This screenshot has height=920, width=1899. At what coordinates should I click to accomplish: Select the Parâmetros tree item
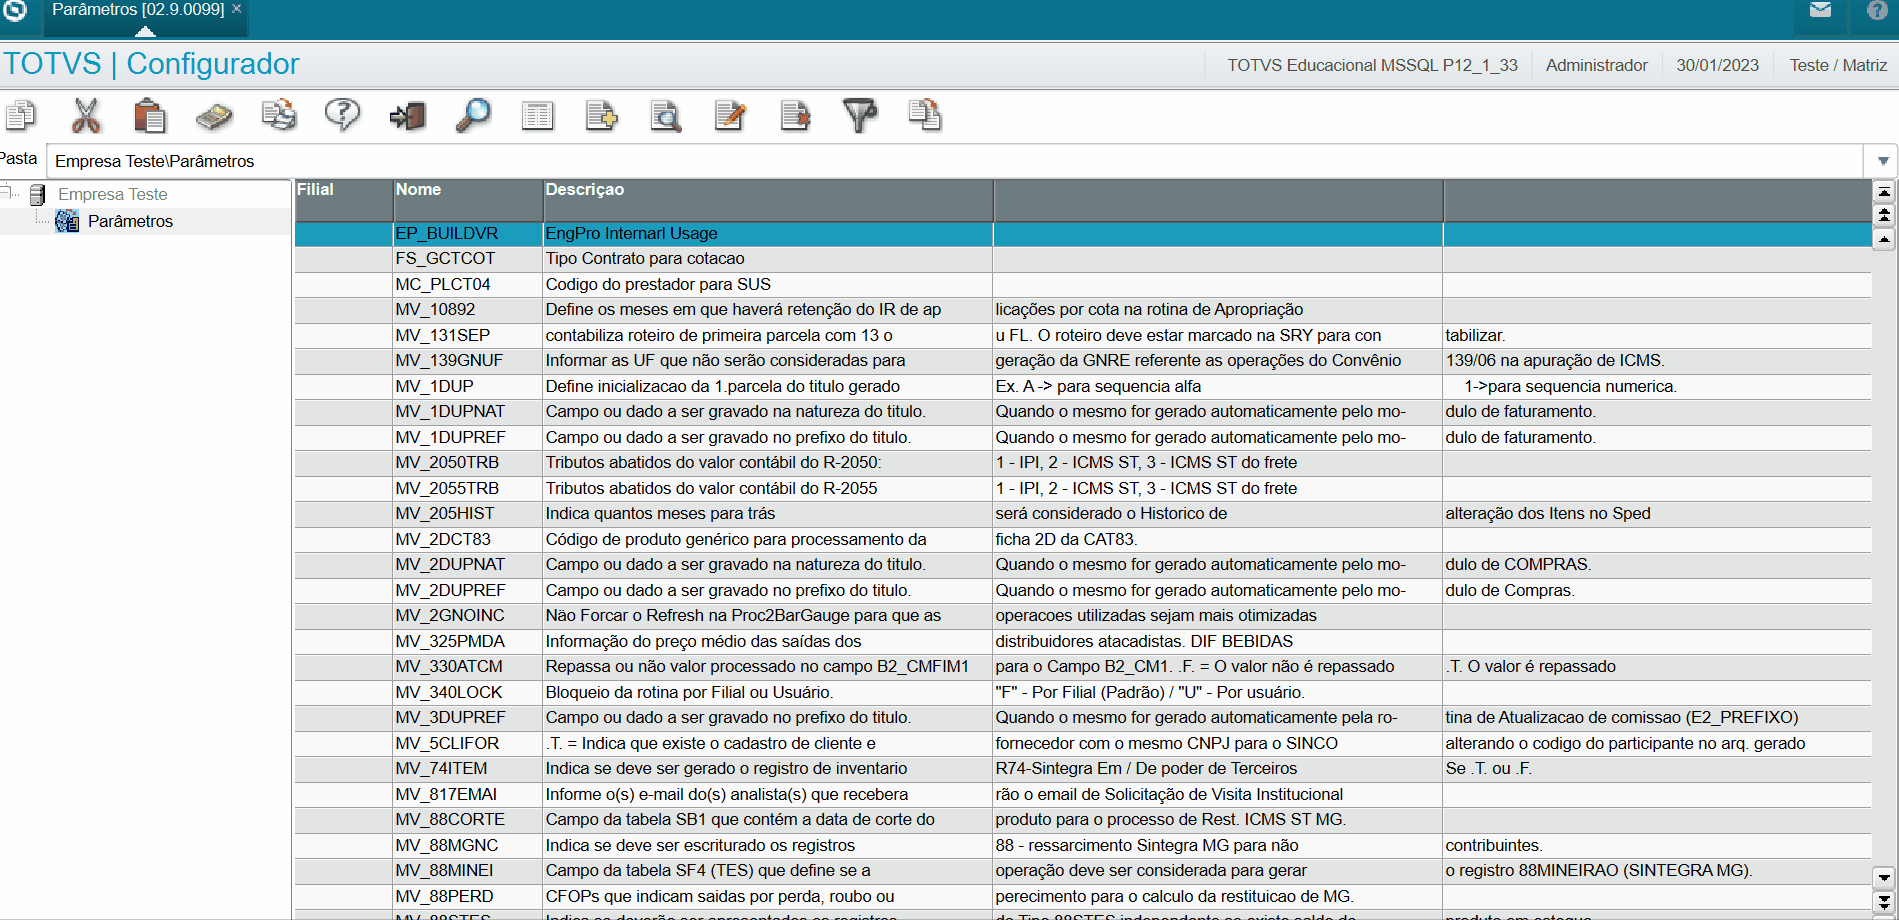(x=130, y=221)
